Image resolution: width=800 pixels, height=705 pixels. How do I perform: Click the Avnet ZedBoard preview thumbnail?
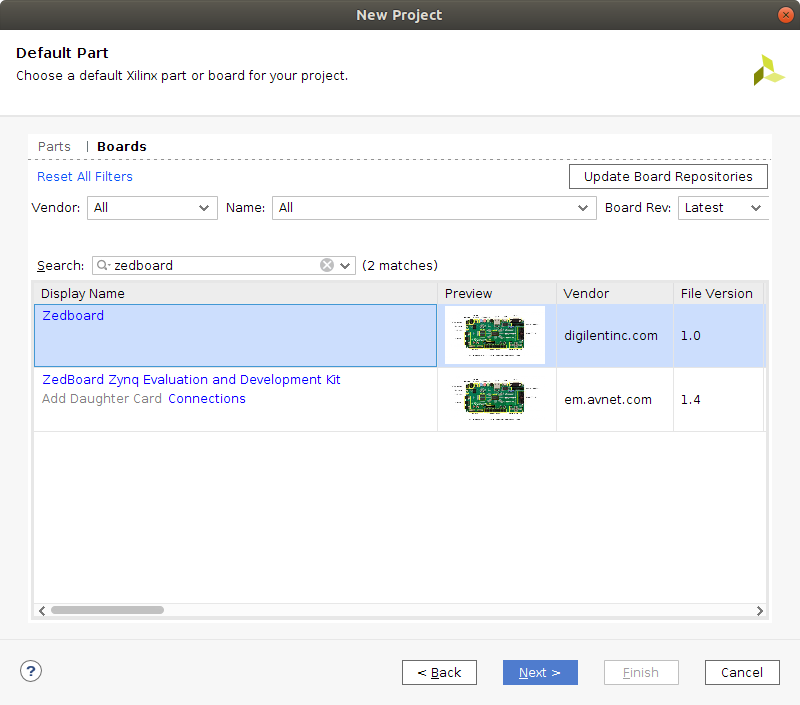pos(494,399)
